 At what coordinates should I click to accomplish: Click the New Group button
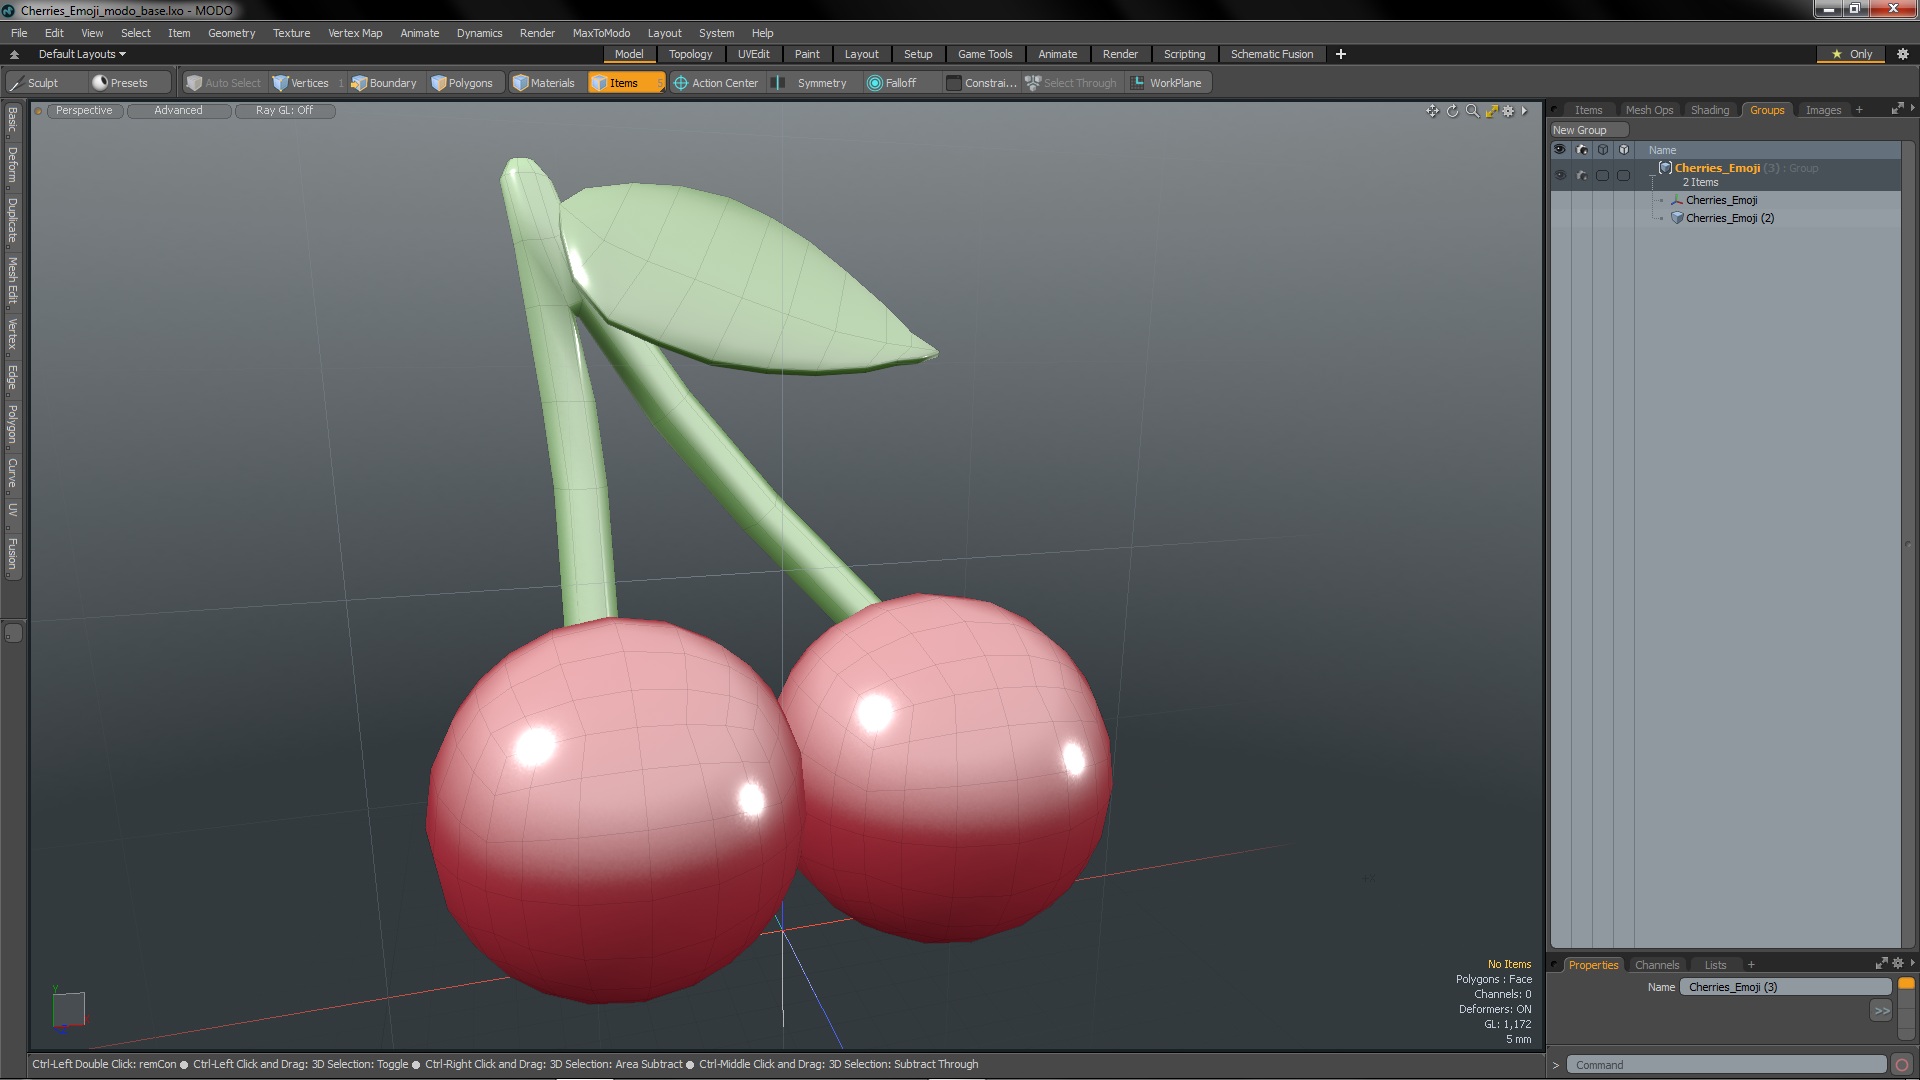1588,130
